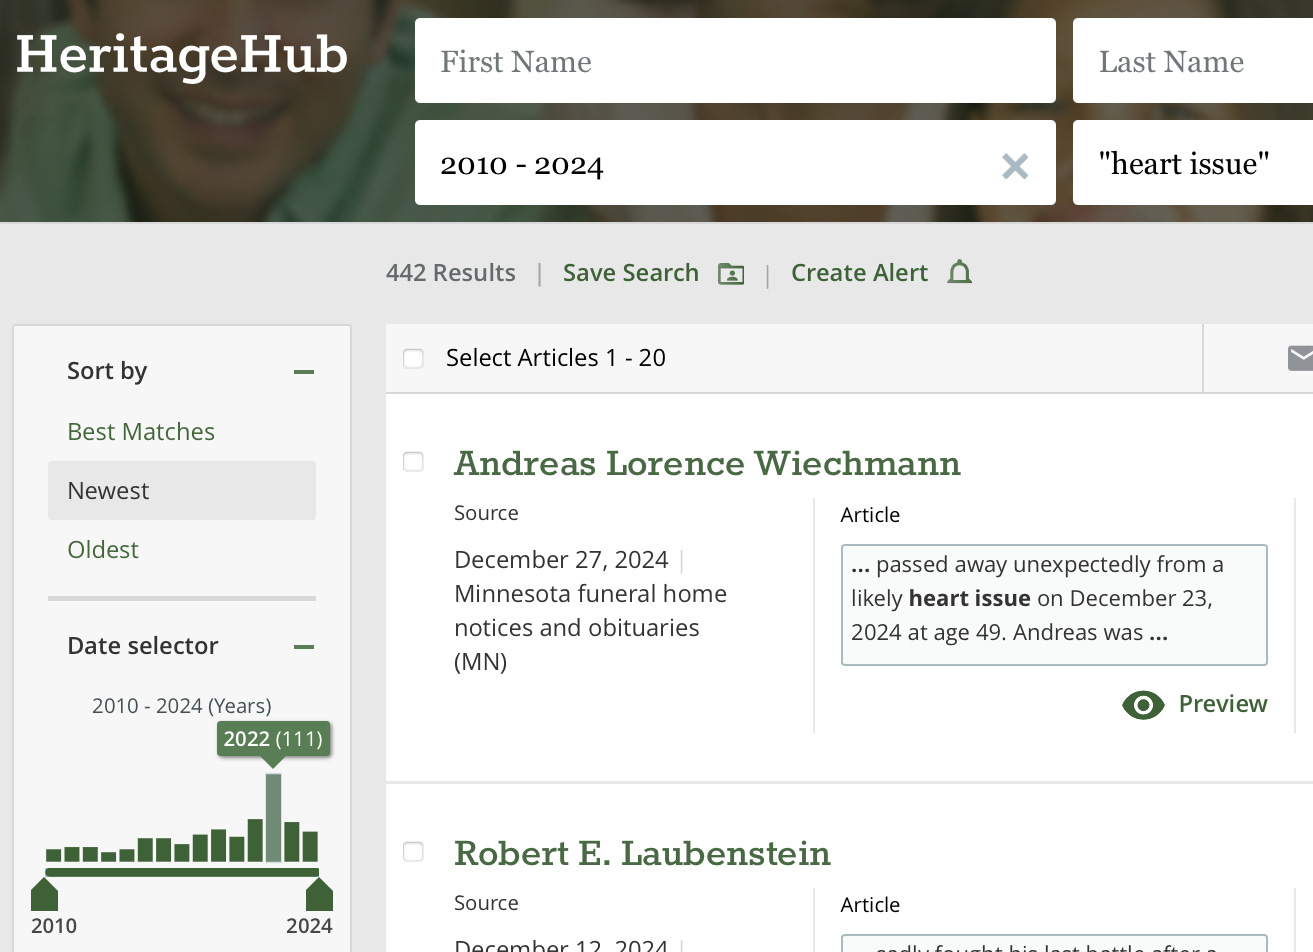Tick the Robert E. Laubenstein checkbox
Screen dimensions: 1313x952
(x=413, y=852)
